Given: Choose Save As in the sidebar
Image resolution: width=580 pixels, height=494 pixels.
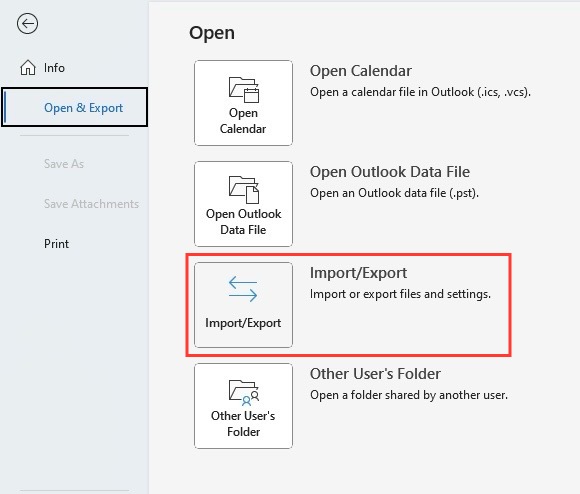Looking at the screenshot, I should click(x=64, y=164).
